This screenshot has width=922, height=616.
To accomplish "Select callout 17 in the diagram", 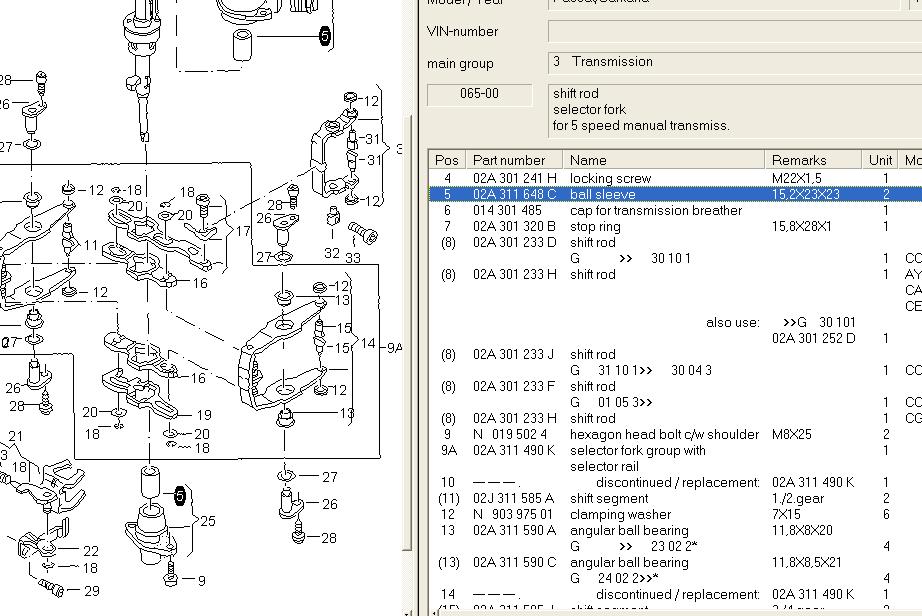I will [x=242, y=231].
